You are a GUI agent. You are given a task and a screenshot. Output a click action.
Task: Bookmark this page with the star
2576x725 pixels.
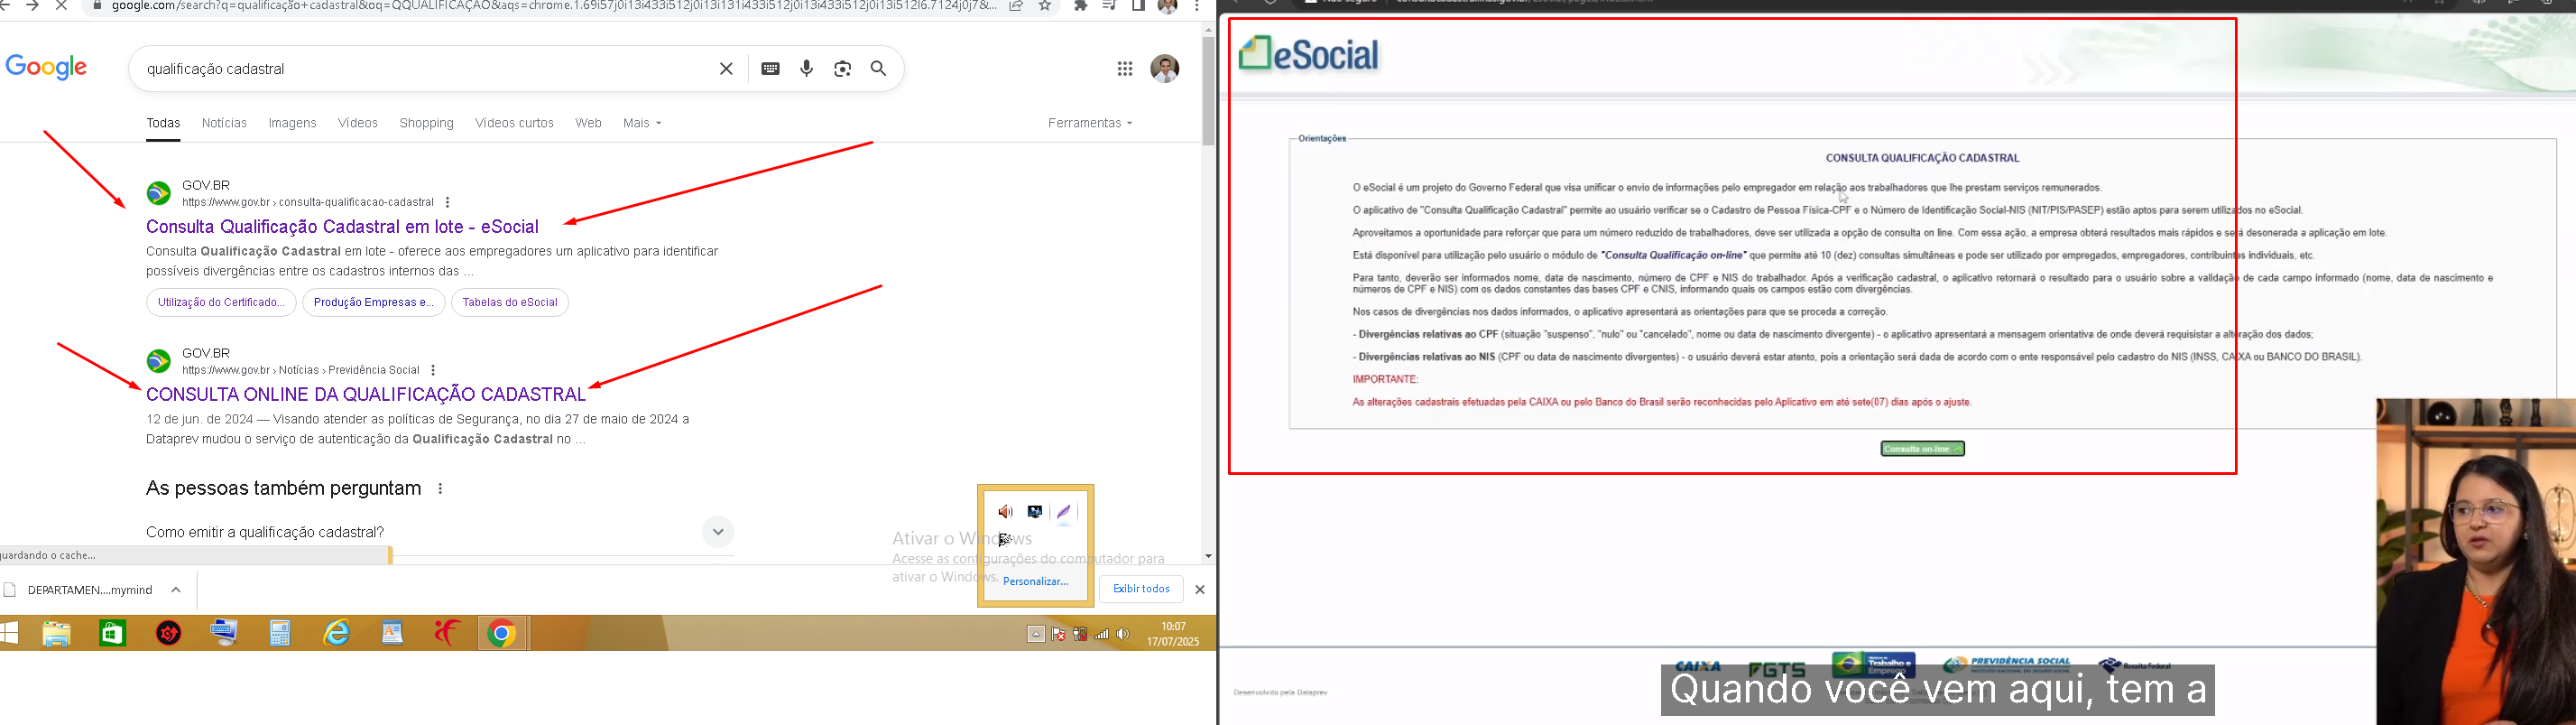pyautogui.click(x=1045, y=6)
